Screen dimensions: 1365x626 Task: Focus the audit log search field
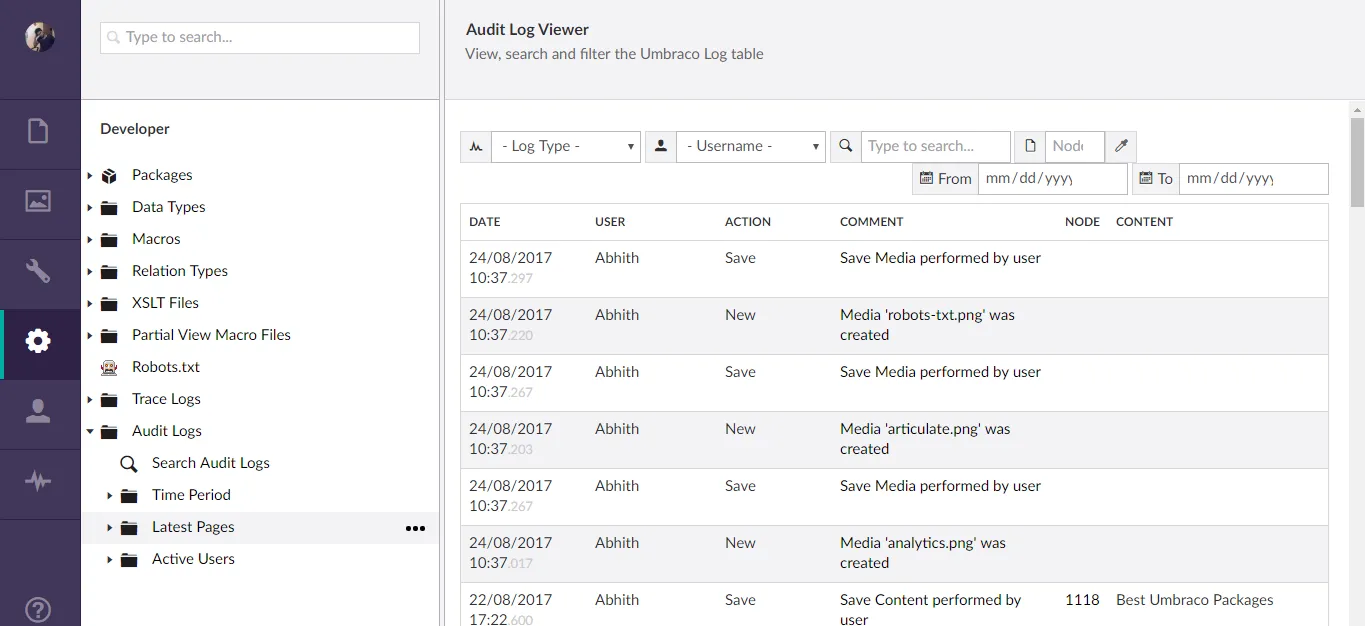[x=936, y=146]
